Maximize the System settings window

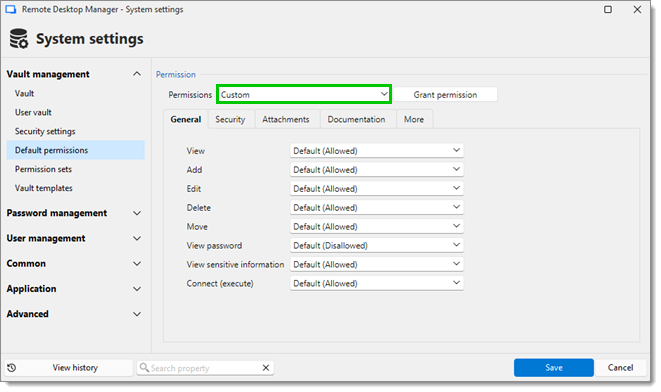(x=607, y=9)
